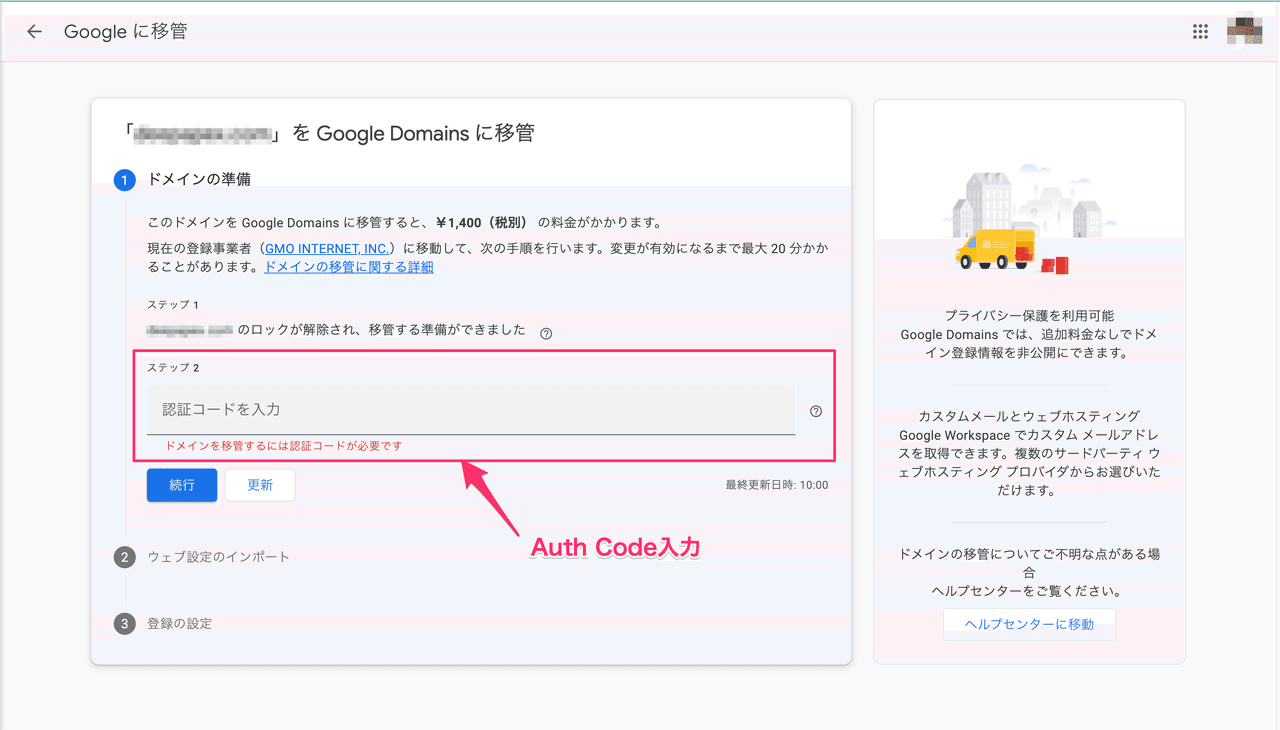Screen dimensions: 1280x730
Task: Select the step 1 ドメインの準備 circle
Action: pos(124,180)
